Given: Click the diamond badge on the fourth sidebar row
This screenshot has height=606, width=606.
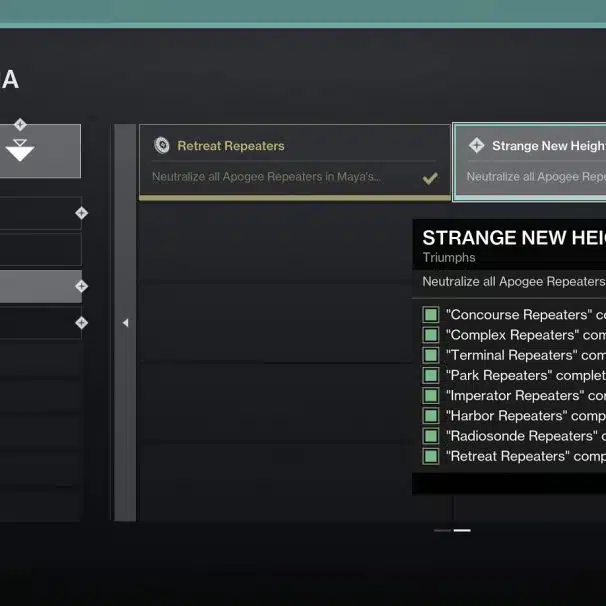Looking at the screenshot, I should [81, 323].
